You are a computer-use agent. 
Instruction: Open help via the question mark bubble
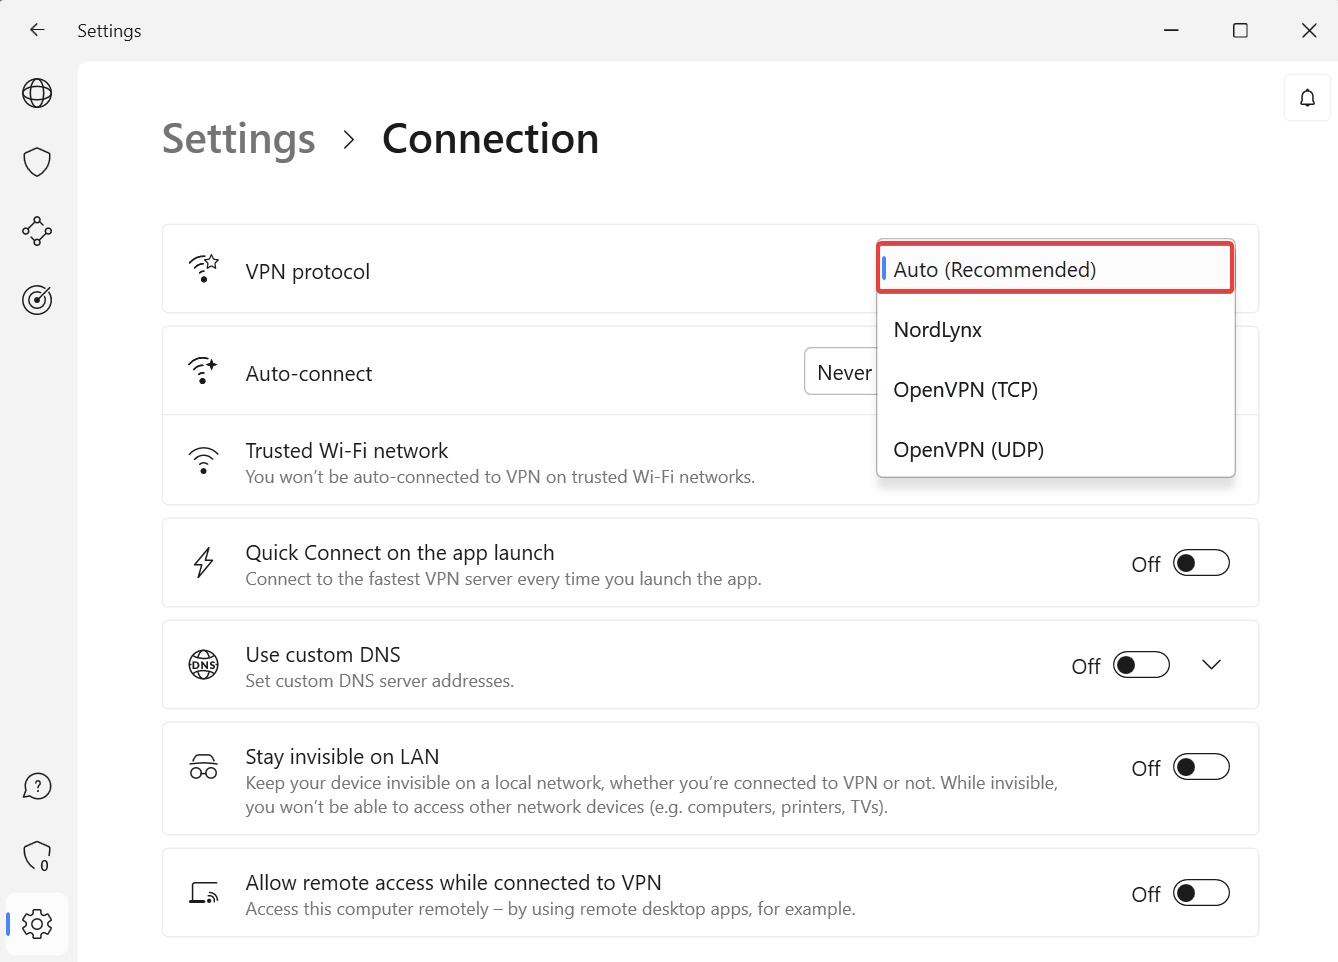pyautogui.click(x=36, y=786)
